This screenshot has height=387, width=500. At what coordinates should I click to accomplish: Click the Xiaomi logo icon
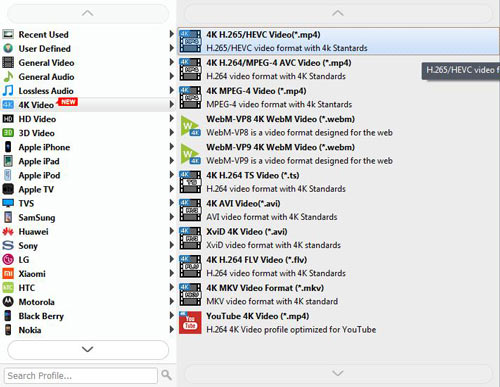pyautogui.click(x=8, y=273)
